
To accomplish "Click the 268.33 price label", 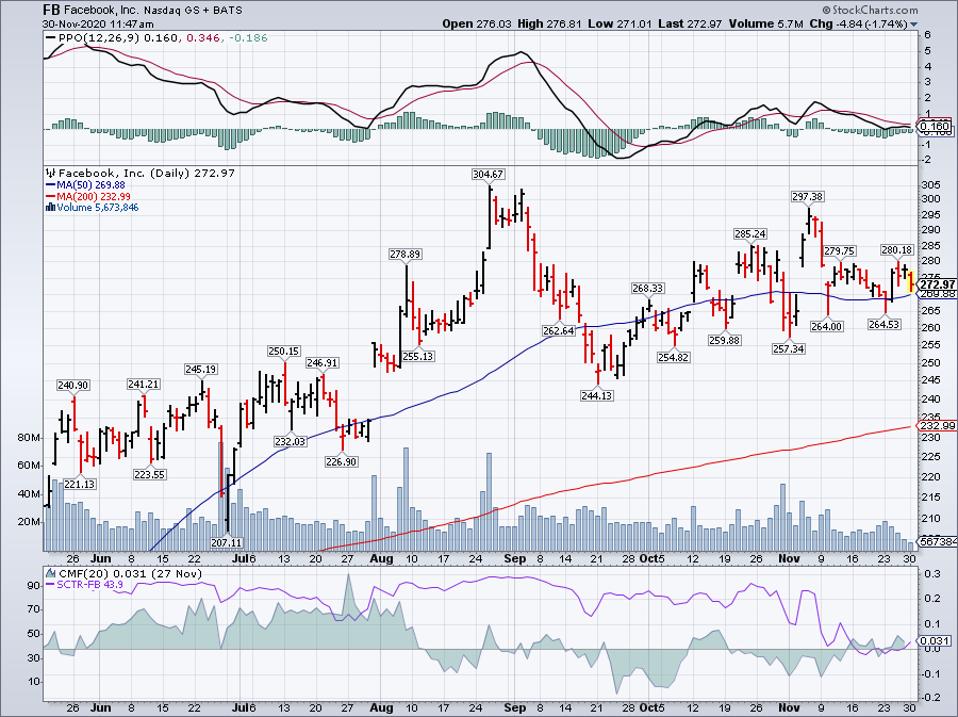I will [648, 288].
